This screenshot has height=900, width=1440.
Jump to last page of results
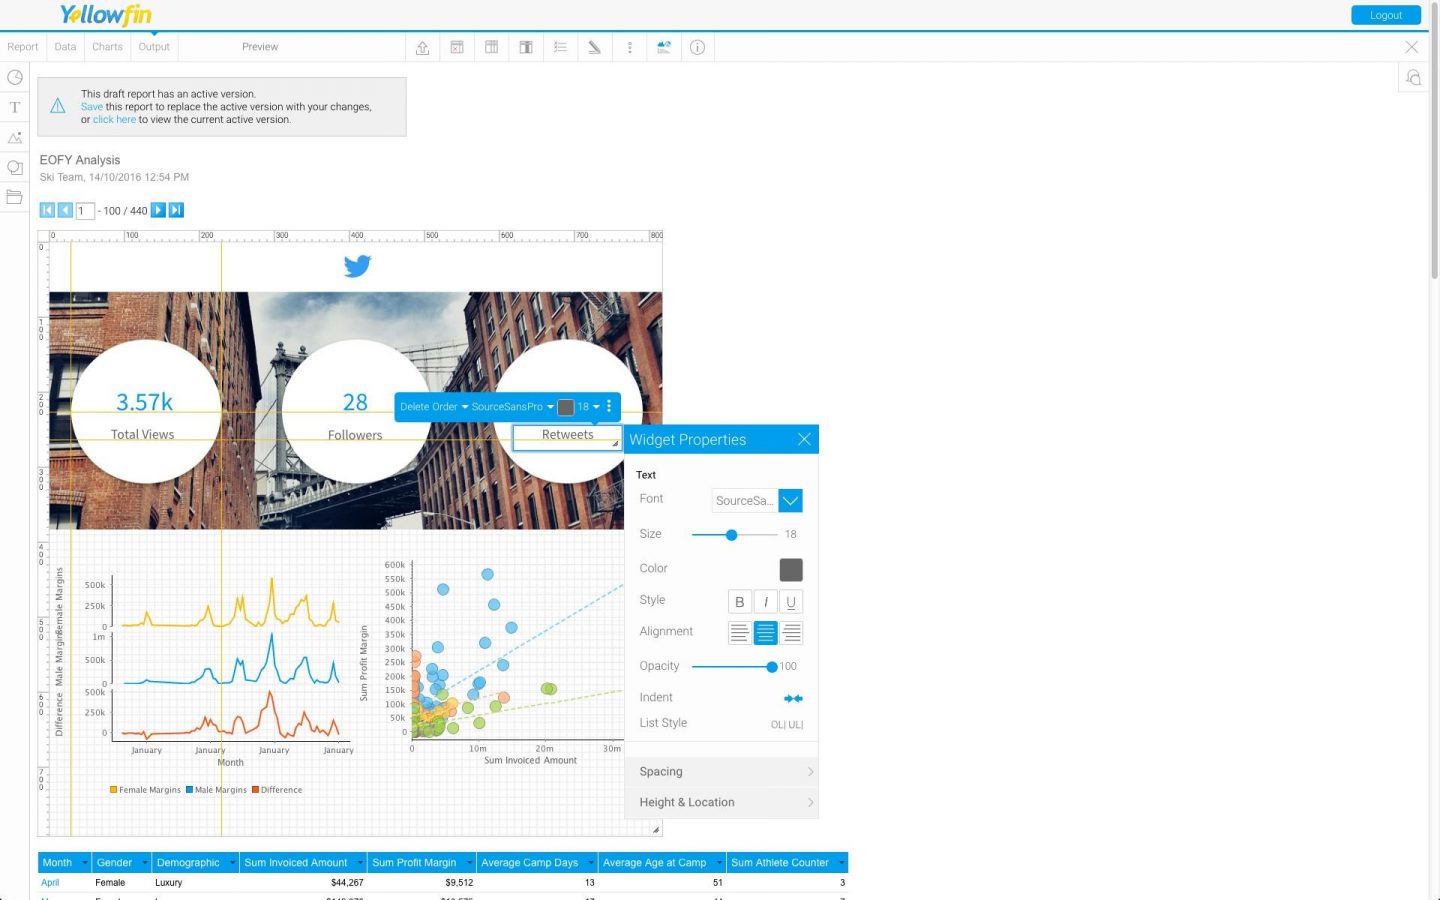point(176,210)
